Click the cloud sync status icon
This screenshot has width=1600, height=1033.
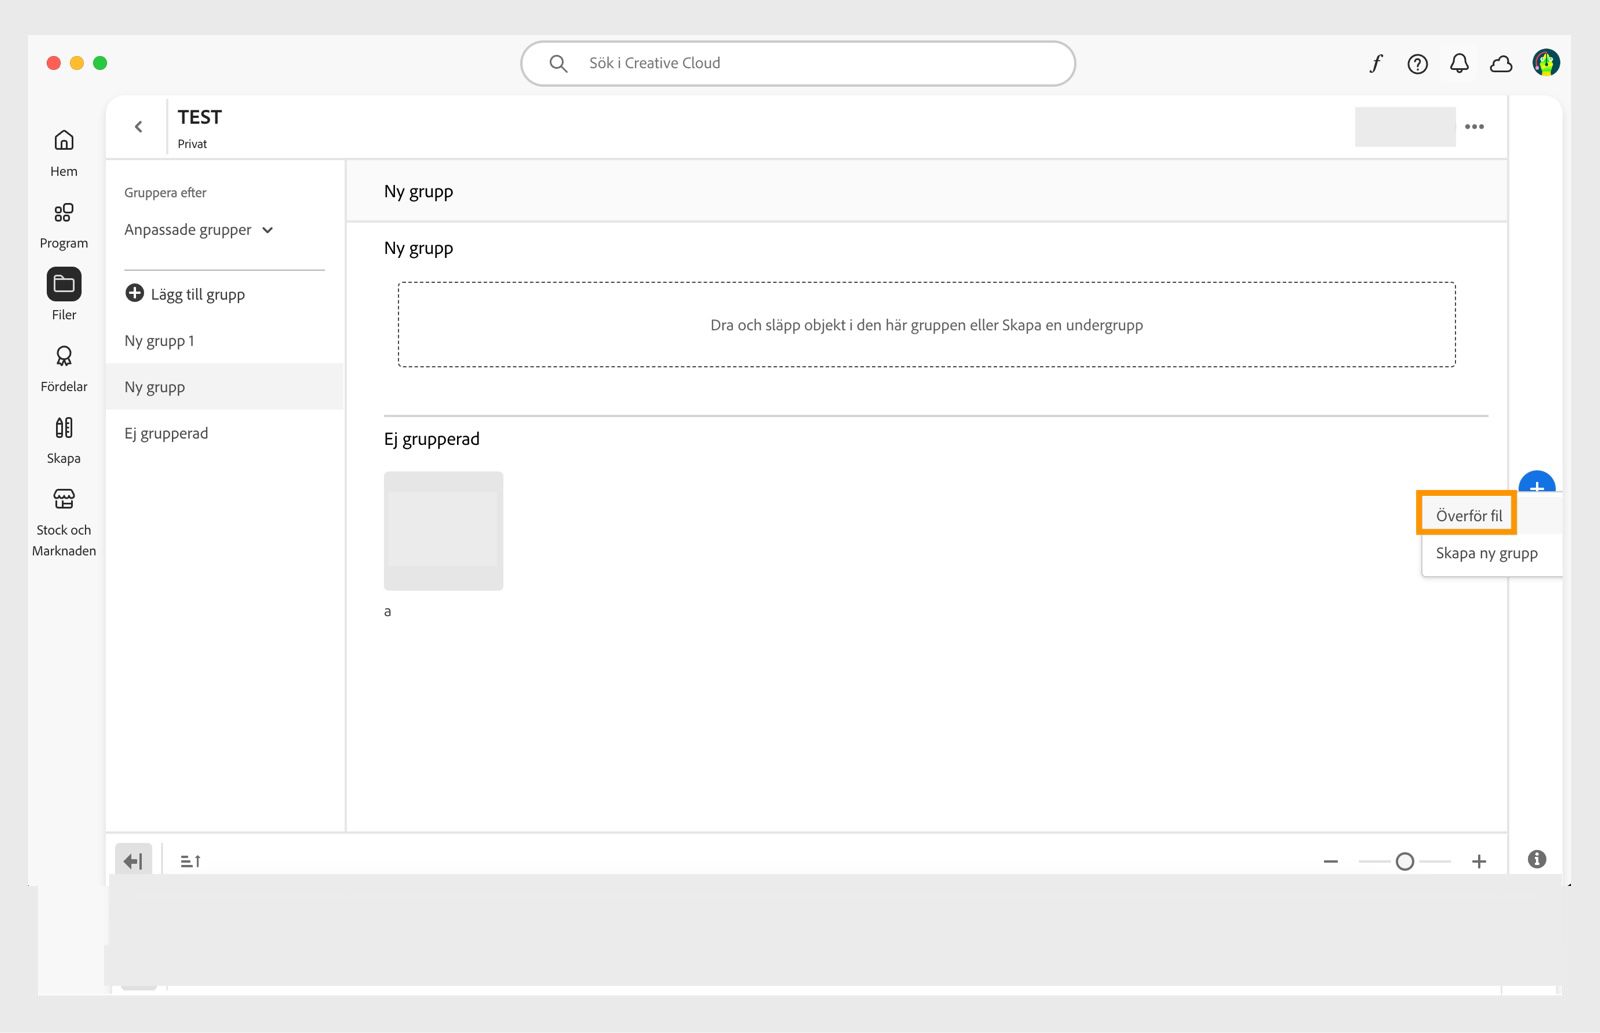[1501, 64]
